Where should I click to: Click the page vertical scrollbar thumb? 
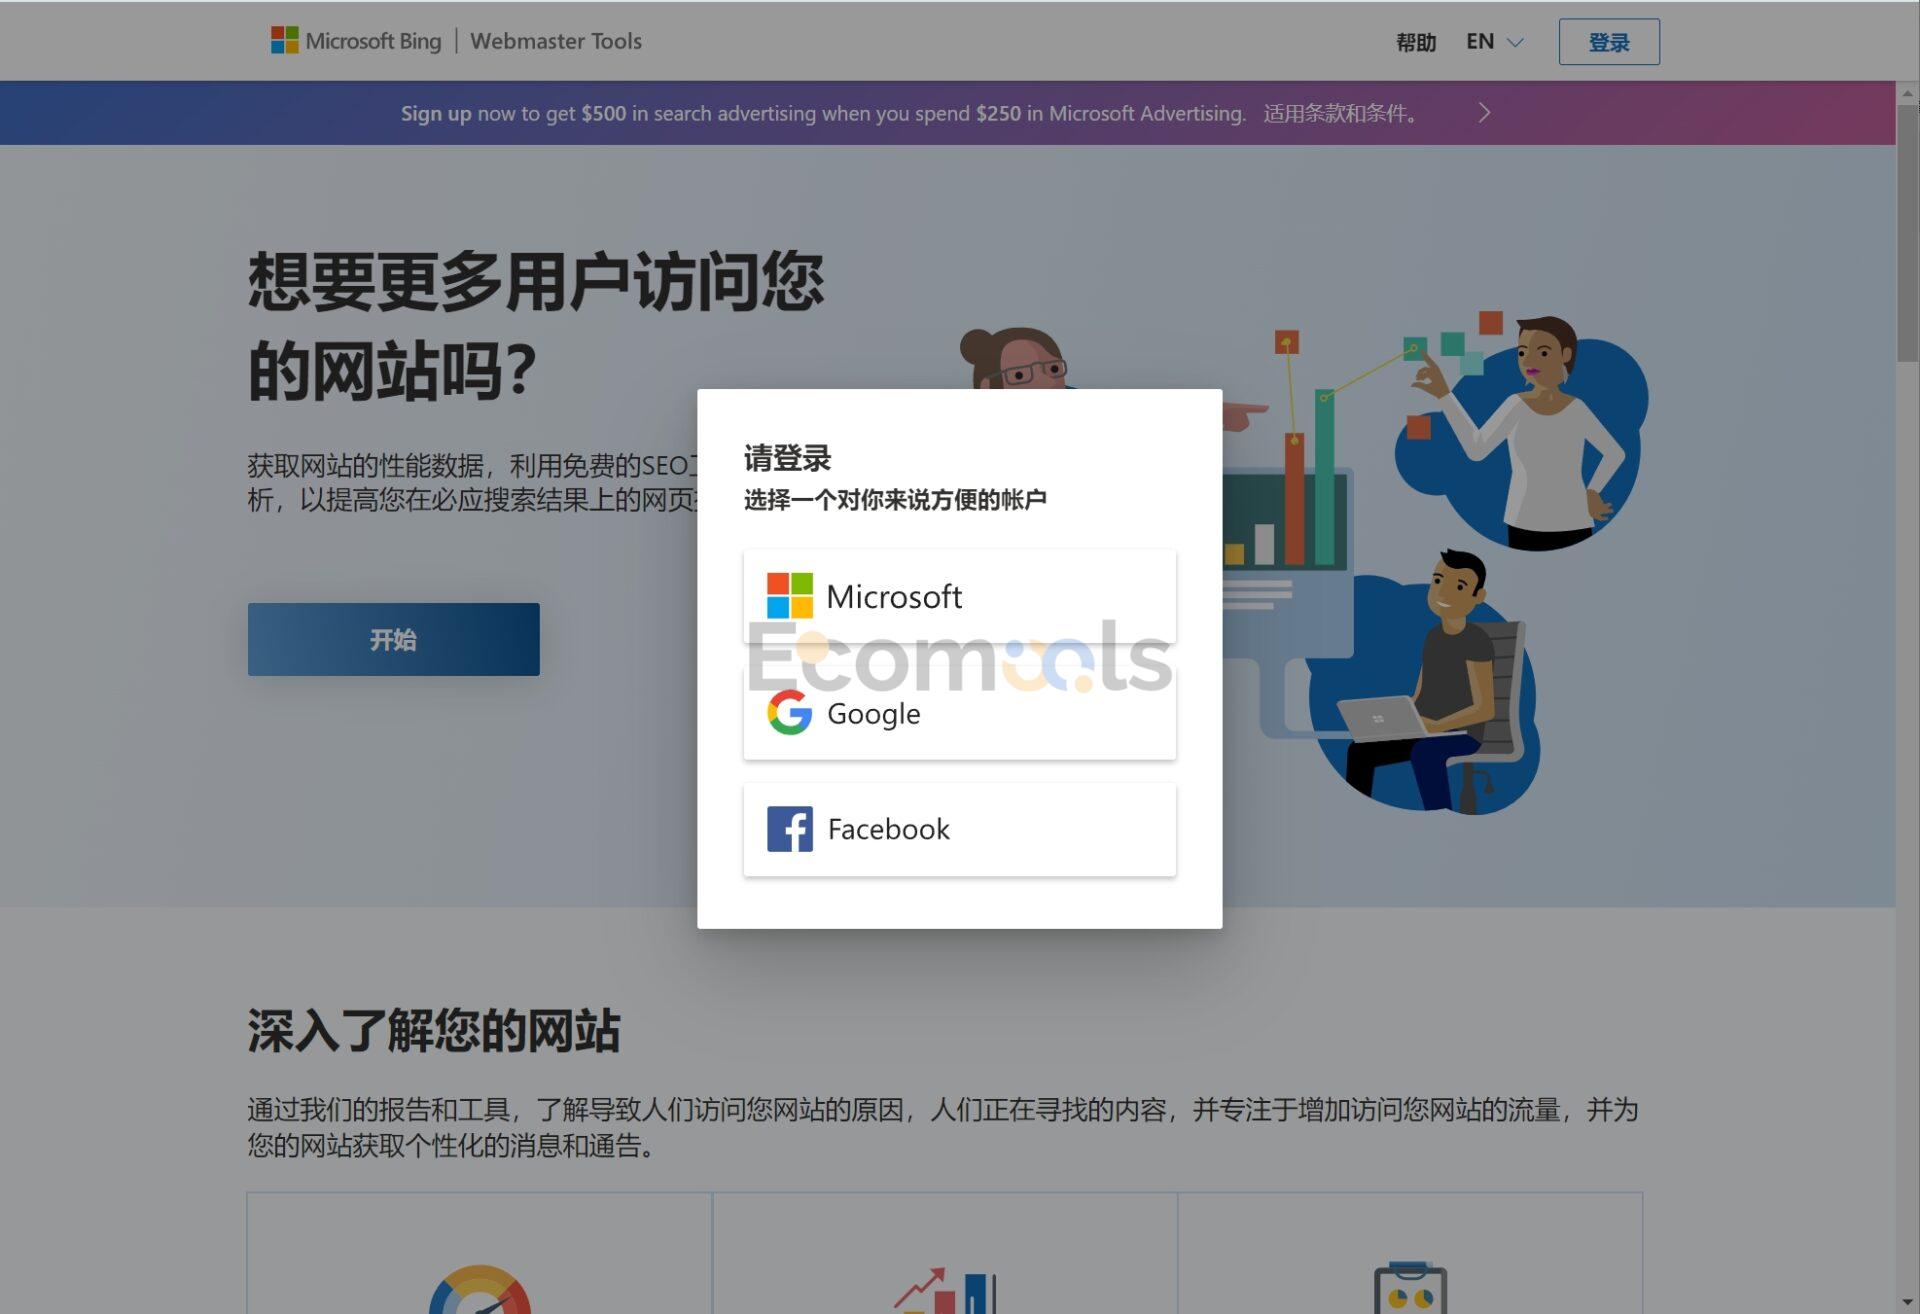[x=1908, y=232]
